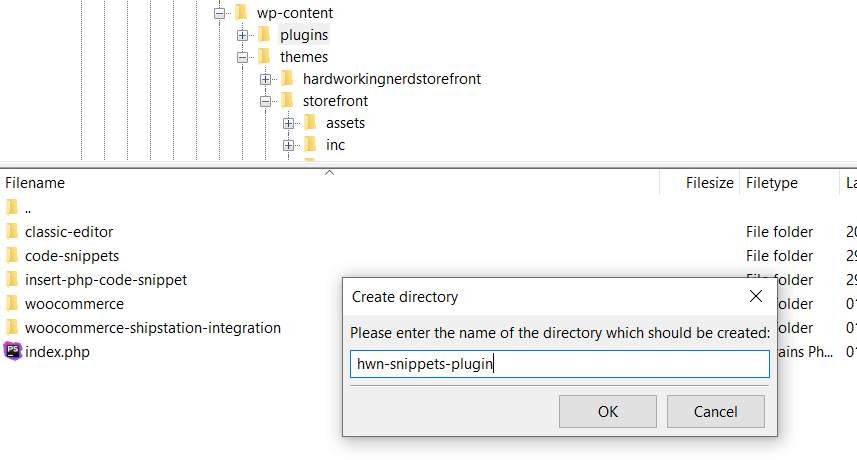Click the insert-php-code-snippet folder icon
Image resolution: width=857 pixels, height=460 pixels.
pyautogui.click(x=12, y=280)
